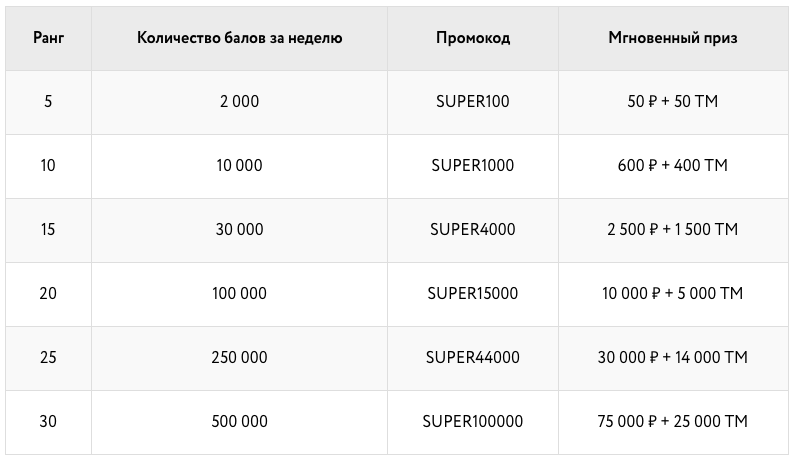Select the rank 25 cell
The image size is (794, 461).
point(48,357)
